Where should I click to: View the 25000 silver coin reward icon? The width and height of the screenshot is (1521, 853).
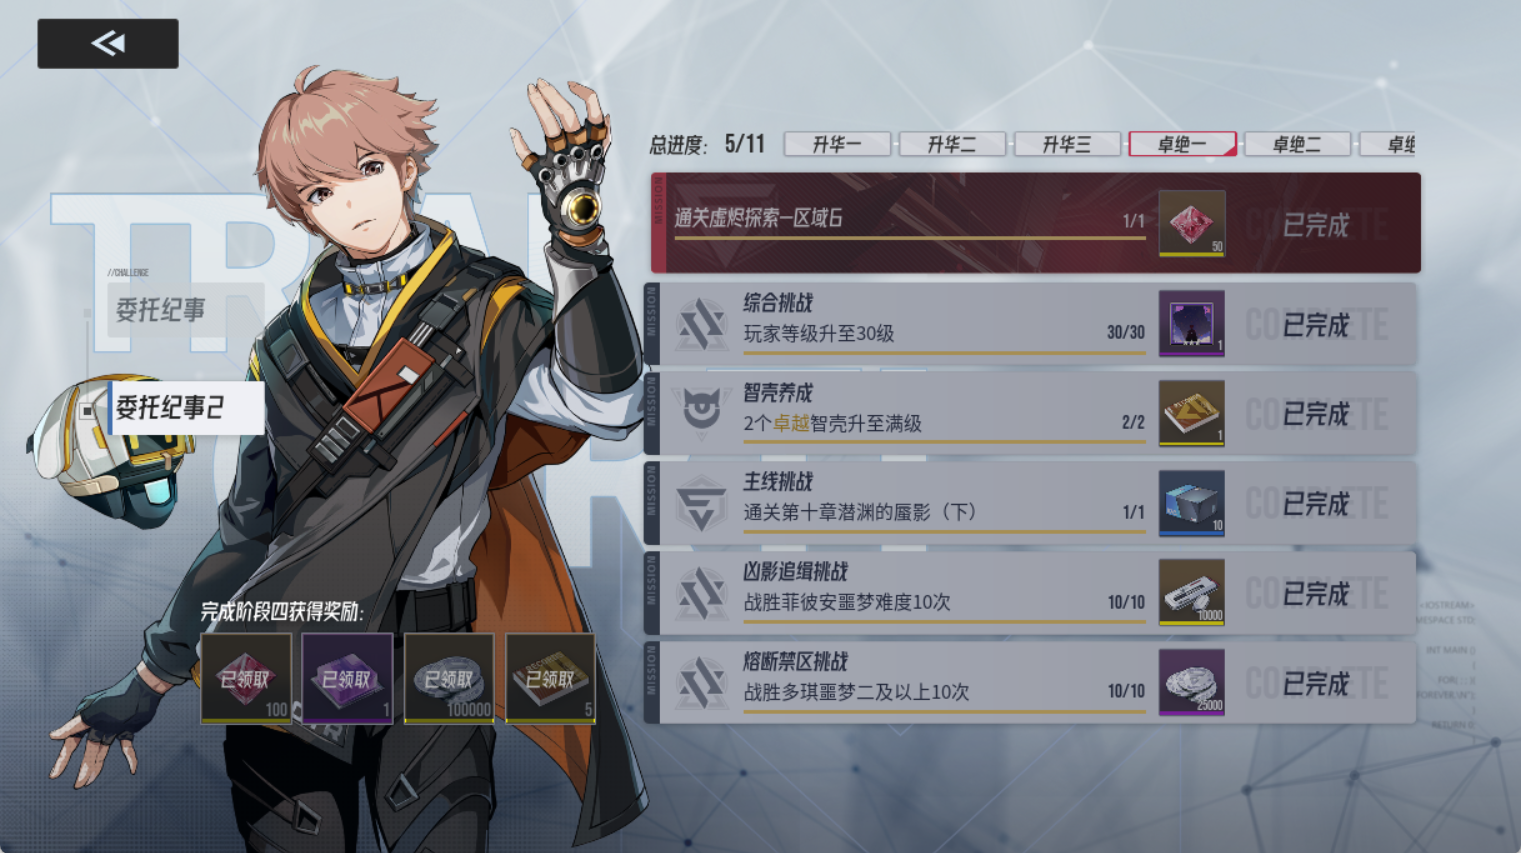point(1191,682)
